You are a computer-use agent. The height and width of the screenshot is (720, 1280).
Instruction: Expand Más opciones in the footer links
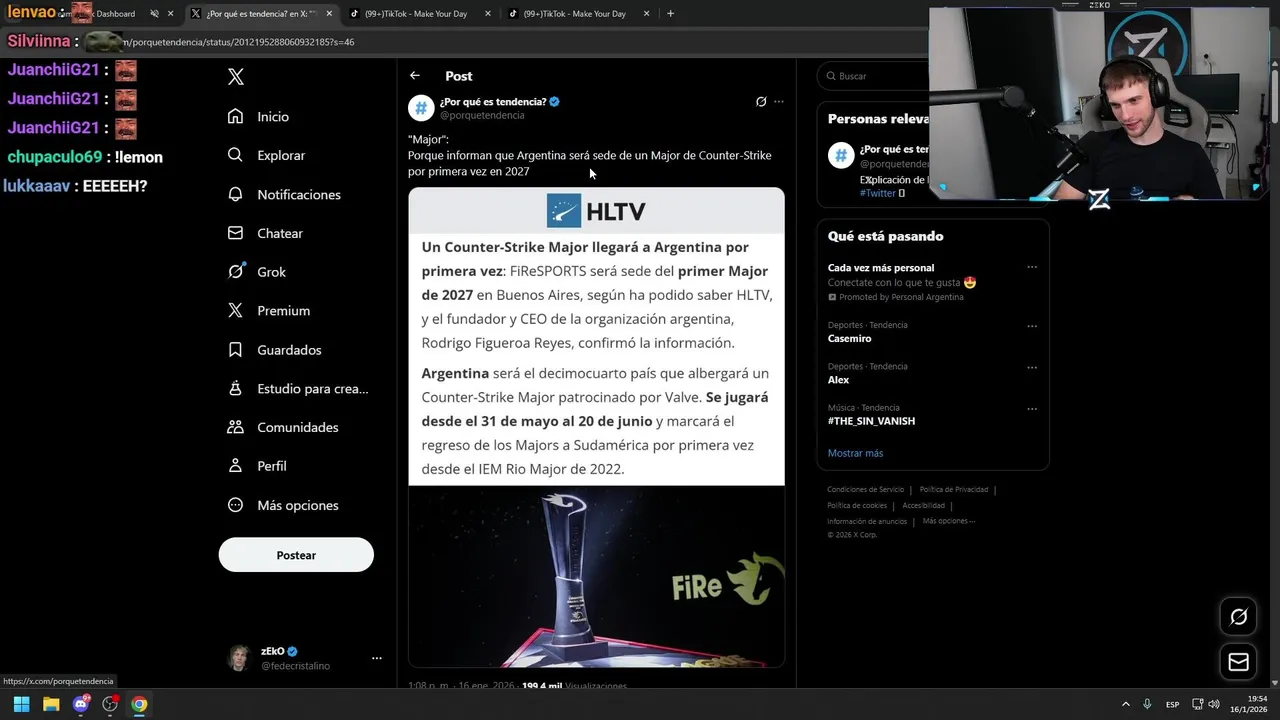click(948, 521)
